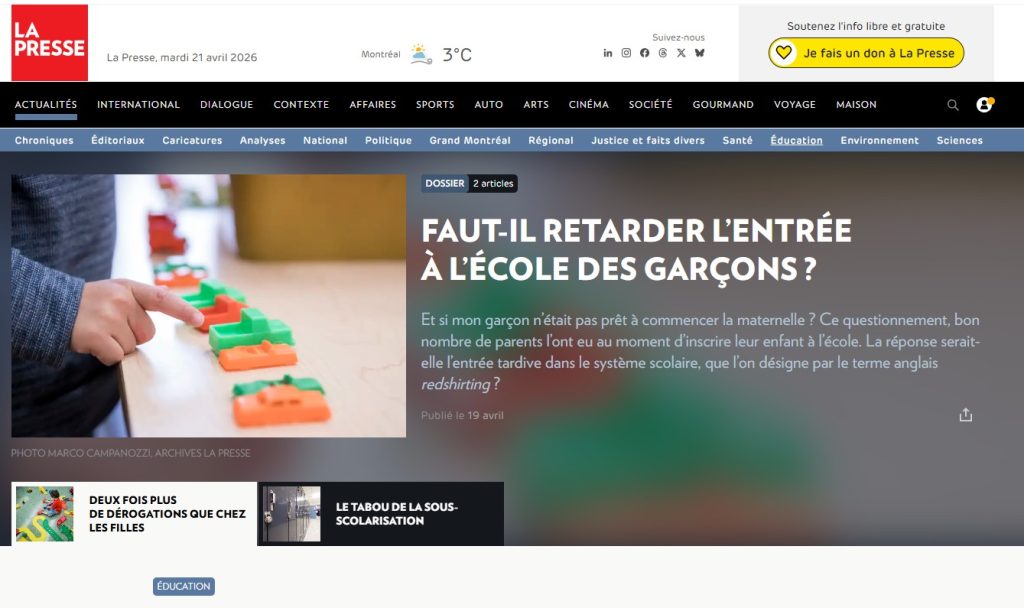Image resolution: width=1024 pixels, height=608 pixels.
Task: Select the Santé sub-section tab
Action: 737,140
